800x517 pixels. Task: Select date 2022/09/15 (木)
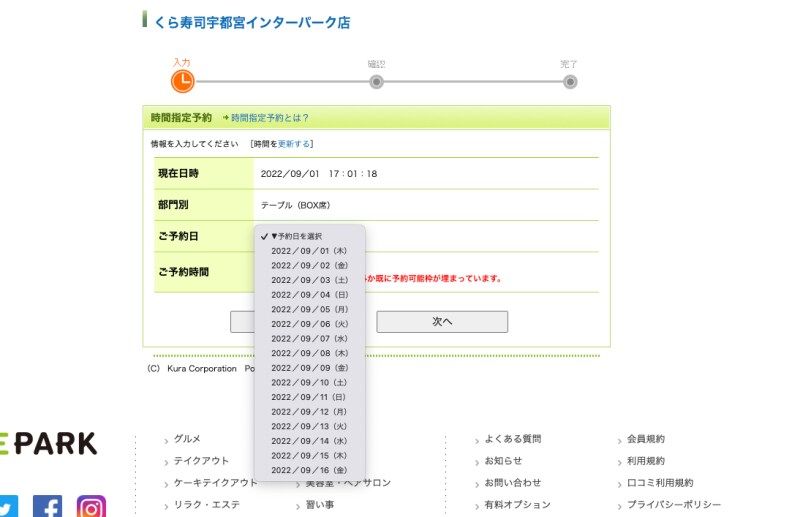pyautogui.click(x=310, y=456)
